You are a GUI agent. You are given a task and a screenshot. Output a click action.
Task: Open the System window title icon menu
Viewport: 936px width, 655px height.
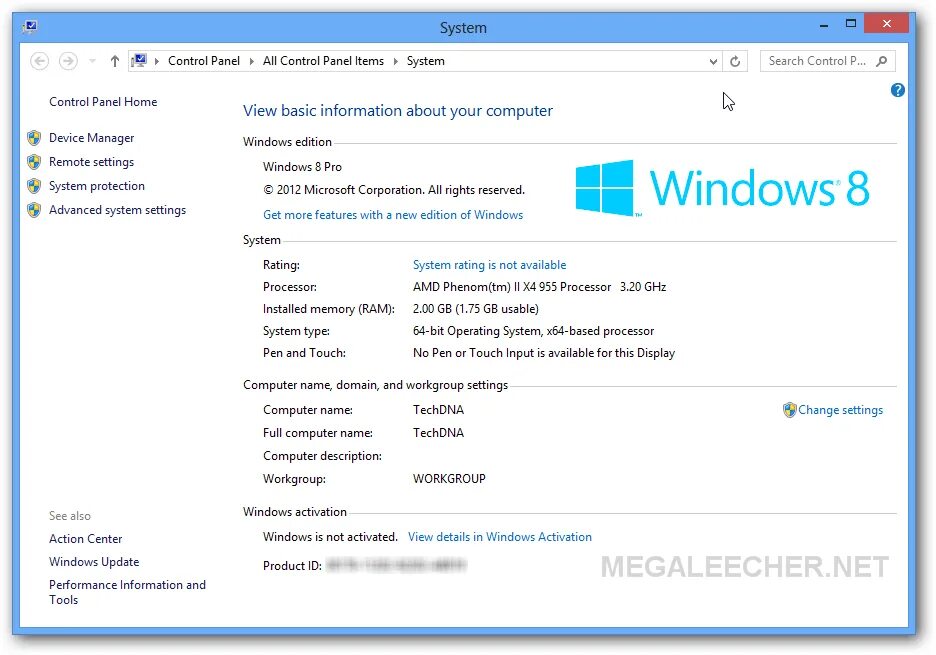[x=30, y=27]
